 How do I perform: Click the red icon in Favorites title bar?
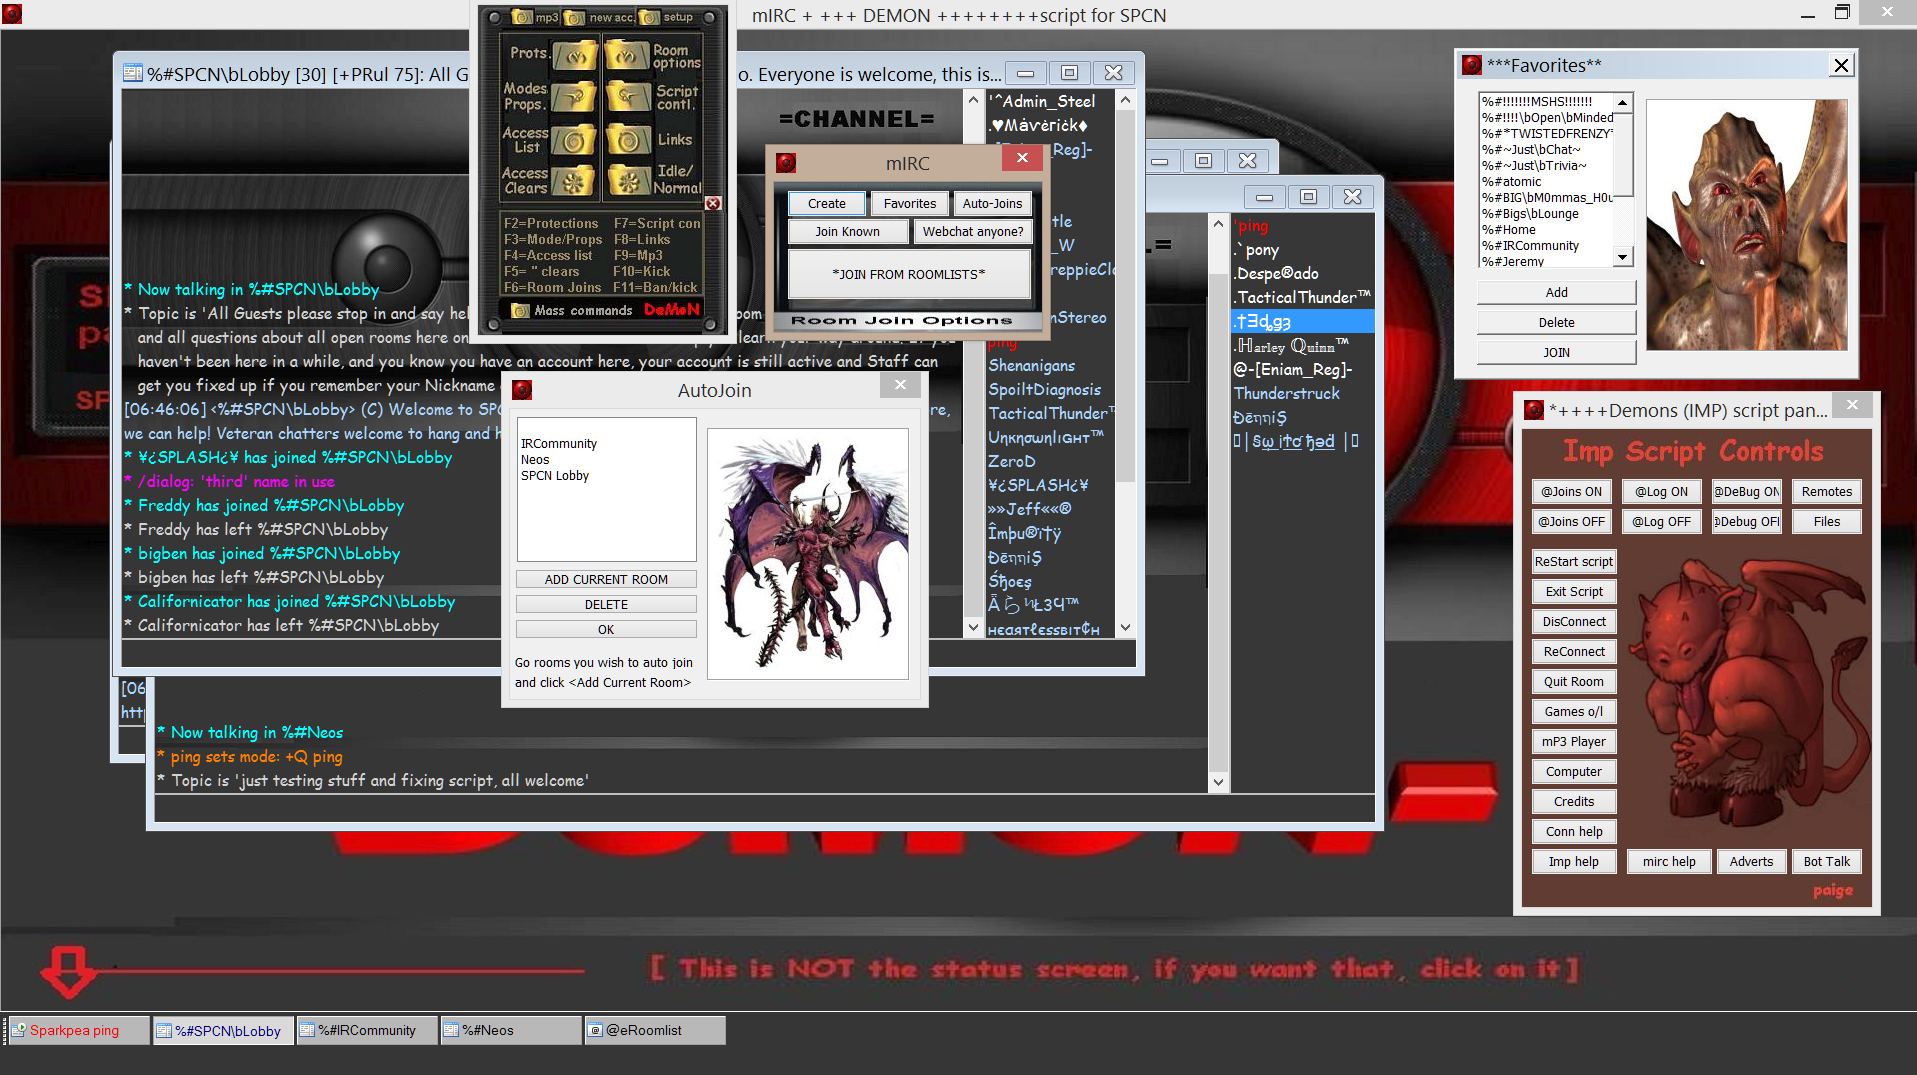[1472, 65]
